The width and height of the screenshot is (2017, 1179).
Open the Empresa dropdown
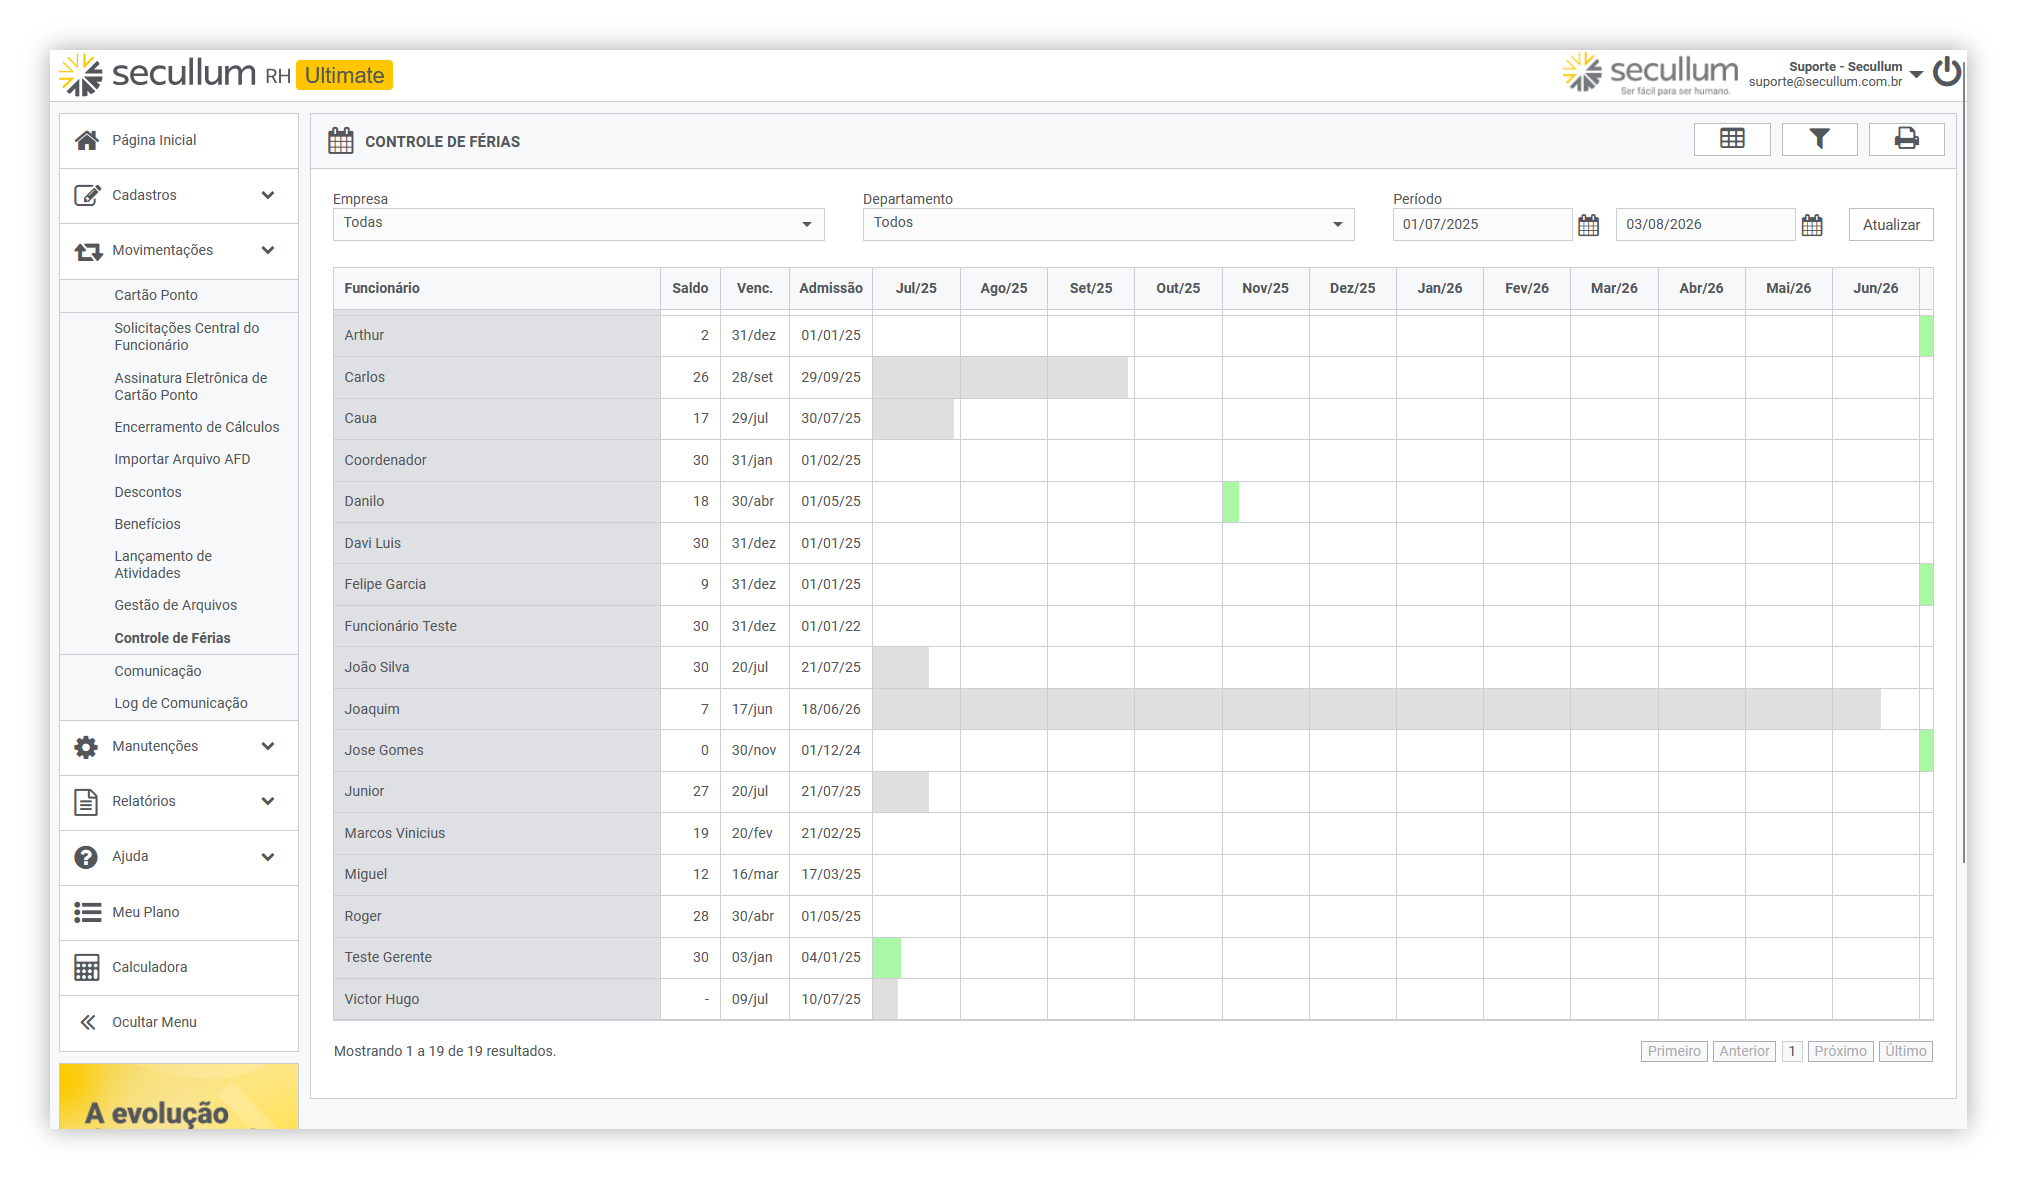pos(578,224)
